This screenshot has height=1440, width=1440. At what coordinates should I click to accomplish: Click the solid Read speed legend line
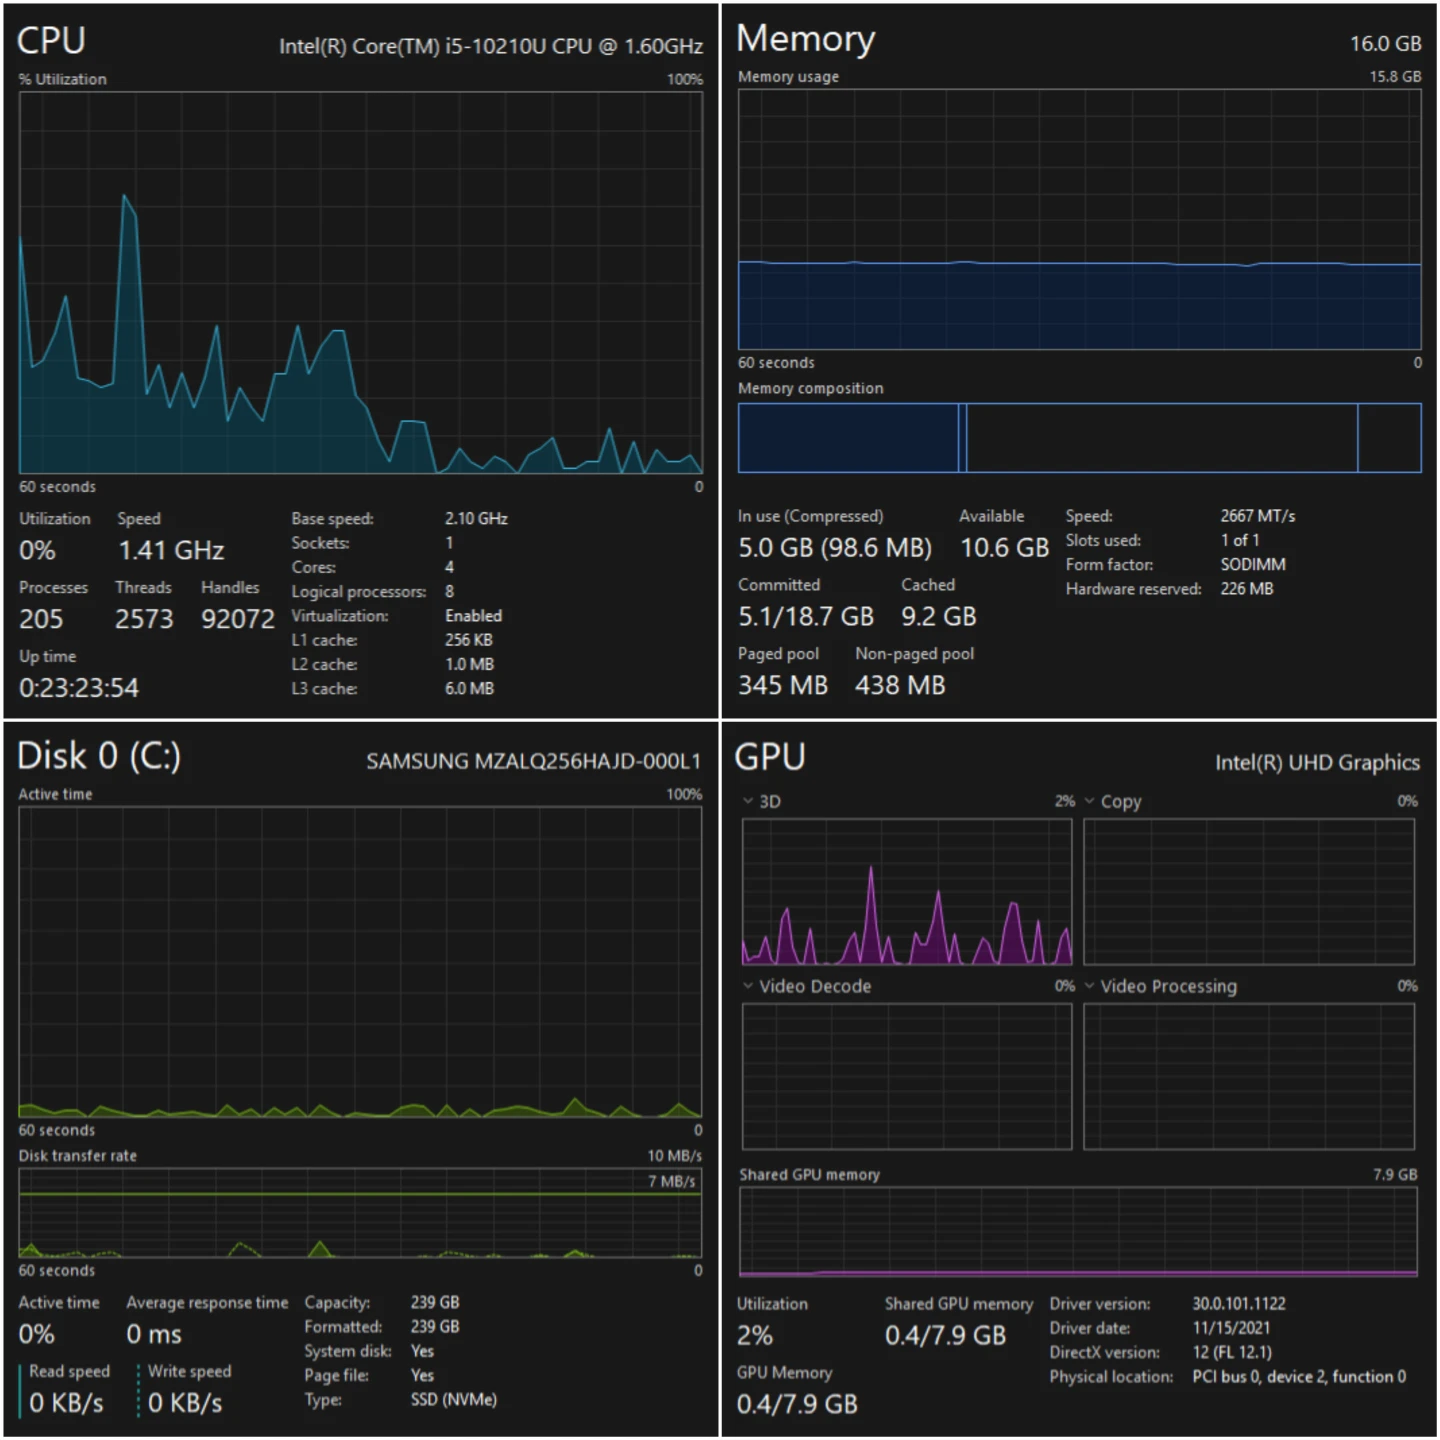pyautogui.click(x=20, y=1390)
